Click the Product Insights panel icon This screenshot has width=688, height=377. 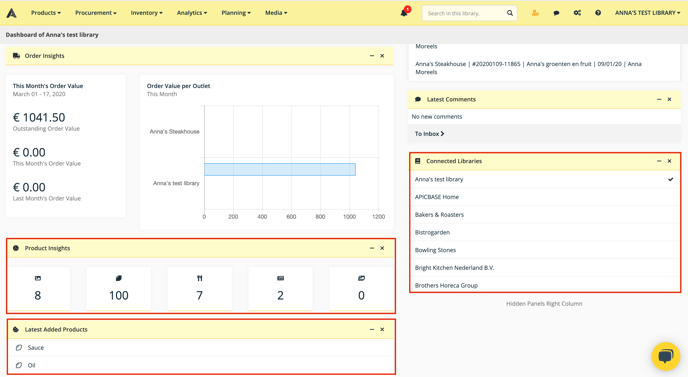(x=16, y=248)
